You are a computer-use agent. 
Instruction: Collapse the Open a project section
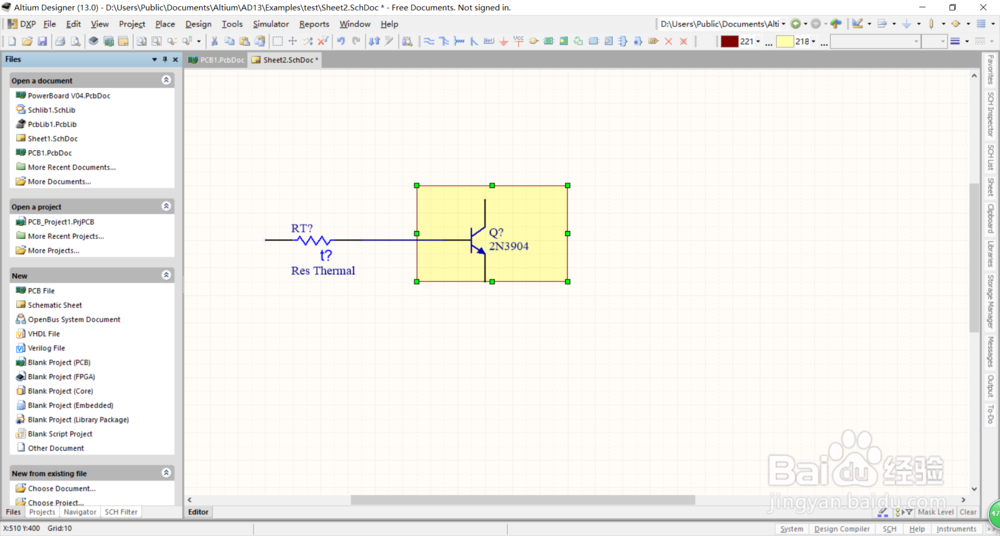pos(166,207)
